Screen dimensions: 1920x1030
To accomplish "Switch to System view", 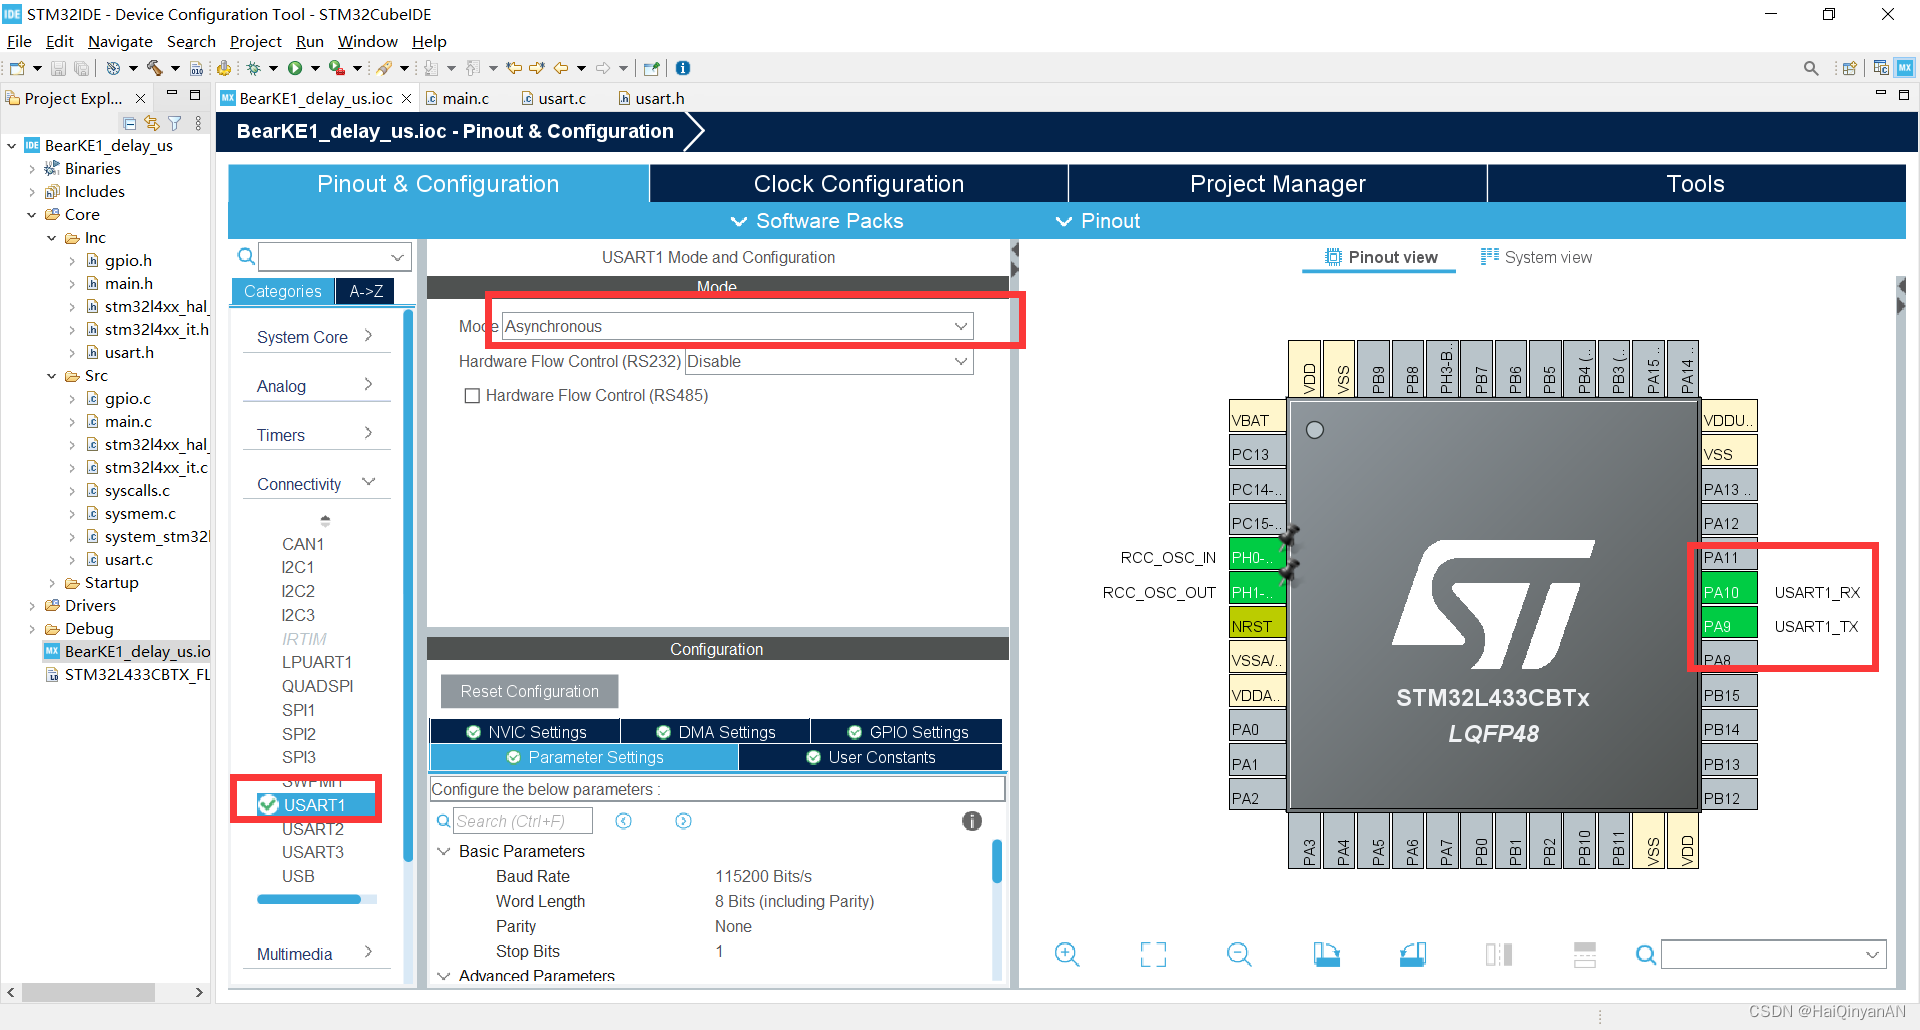I will tap(1536, 257).
